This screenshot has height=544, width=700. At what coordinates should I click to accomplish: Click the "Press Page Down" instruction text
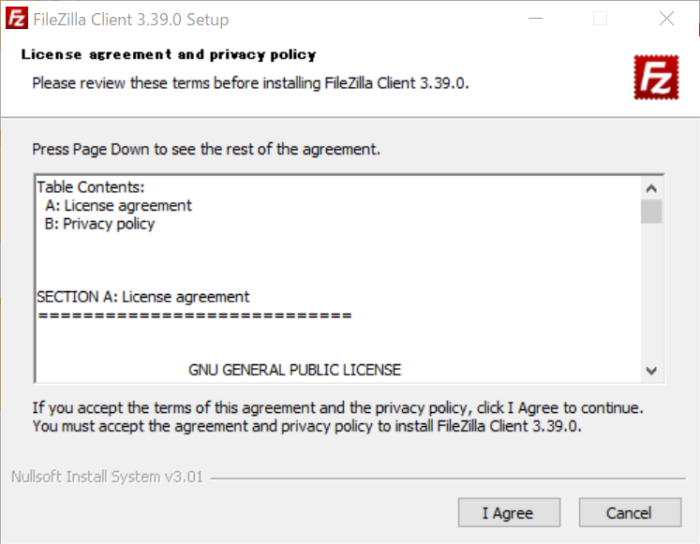[x=206, y=149]
